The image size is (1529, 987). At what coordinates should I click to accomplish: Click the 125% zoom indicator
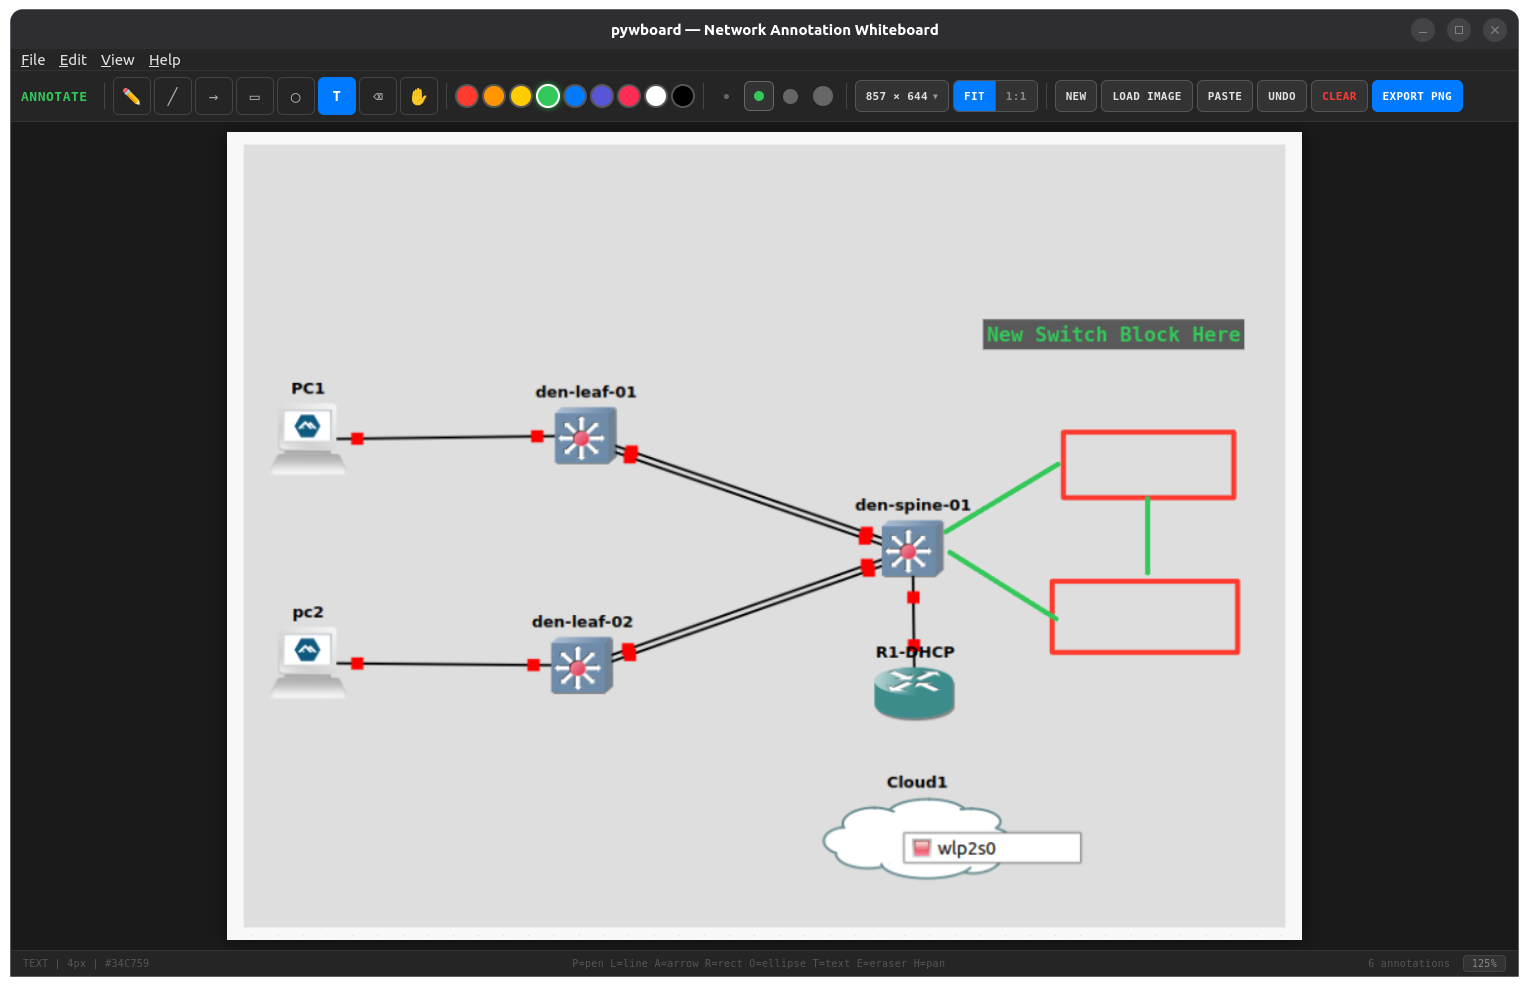tap(1484, 963)
